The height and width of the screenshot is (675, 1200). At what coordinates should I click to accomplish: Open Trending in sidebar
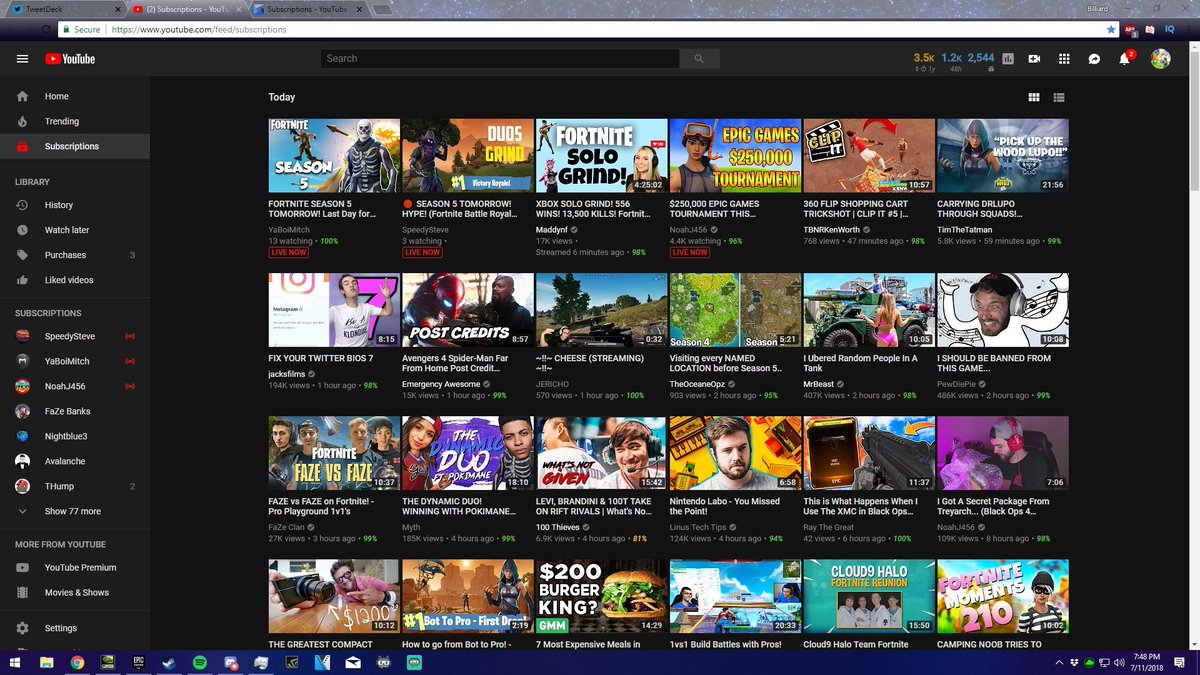(x=75, y=121)
